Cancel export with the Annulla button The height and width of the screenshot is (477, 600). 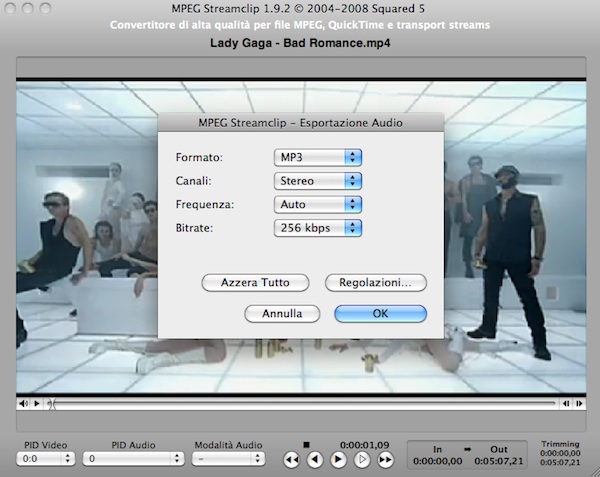(x=282, y=314)
